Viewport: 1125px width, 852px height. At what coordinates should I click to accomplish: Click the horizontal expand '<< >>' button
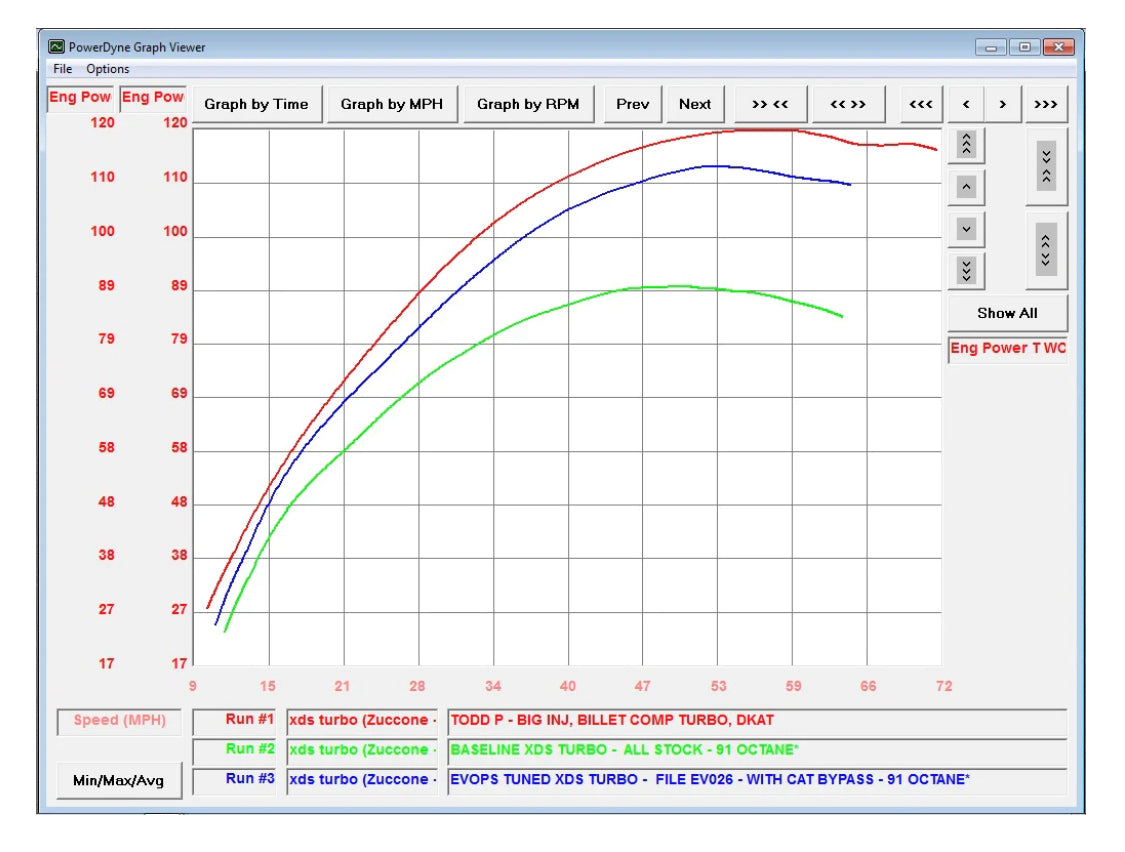848,104
